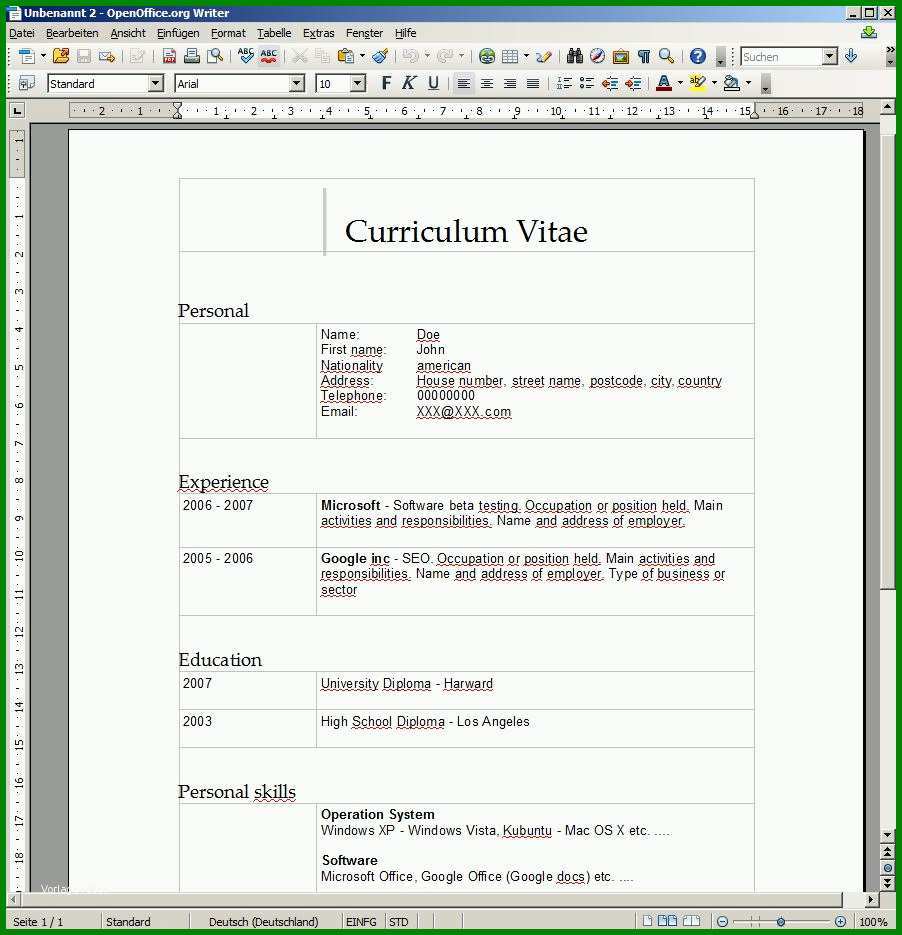Click the EINFG insert mode indicator
The height and width of the screenshot is (935, 902).
coord(361,922)
